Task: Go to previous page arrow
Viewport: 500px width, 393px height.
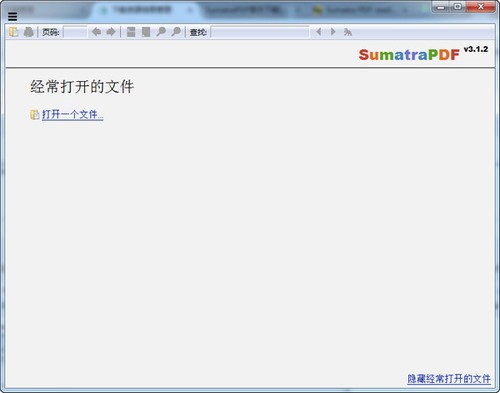Action: tap(96, 32)
